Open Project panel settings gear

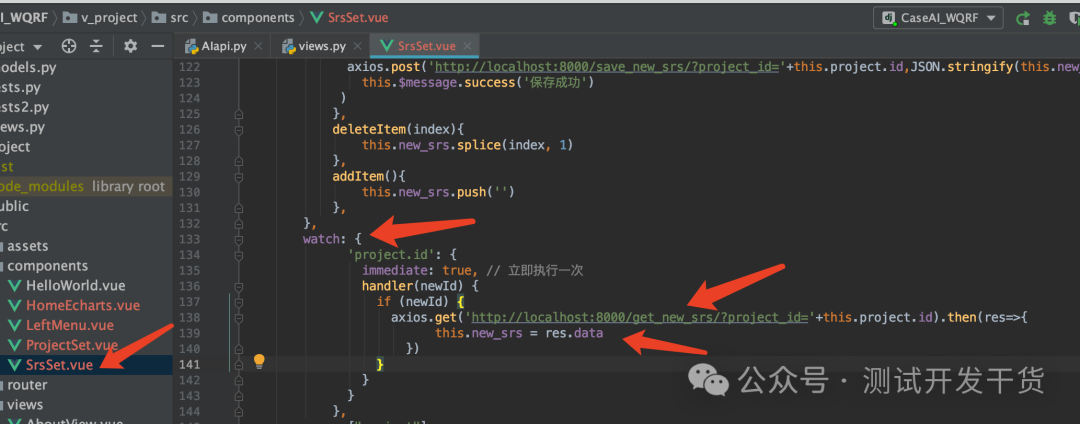pos(130,46)
